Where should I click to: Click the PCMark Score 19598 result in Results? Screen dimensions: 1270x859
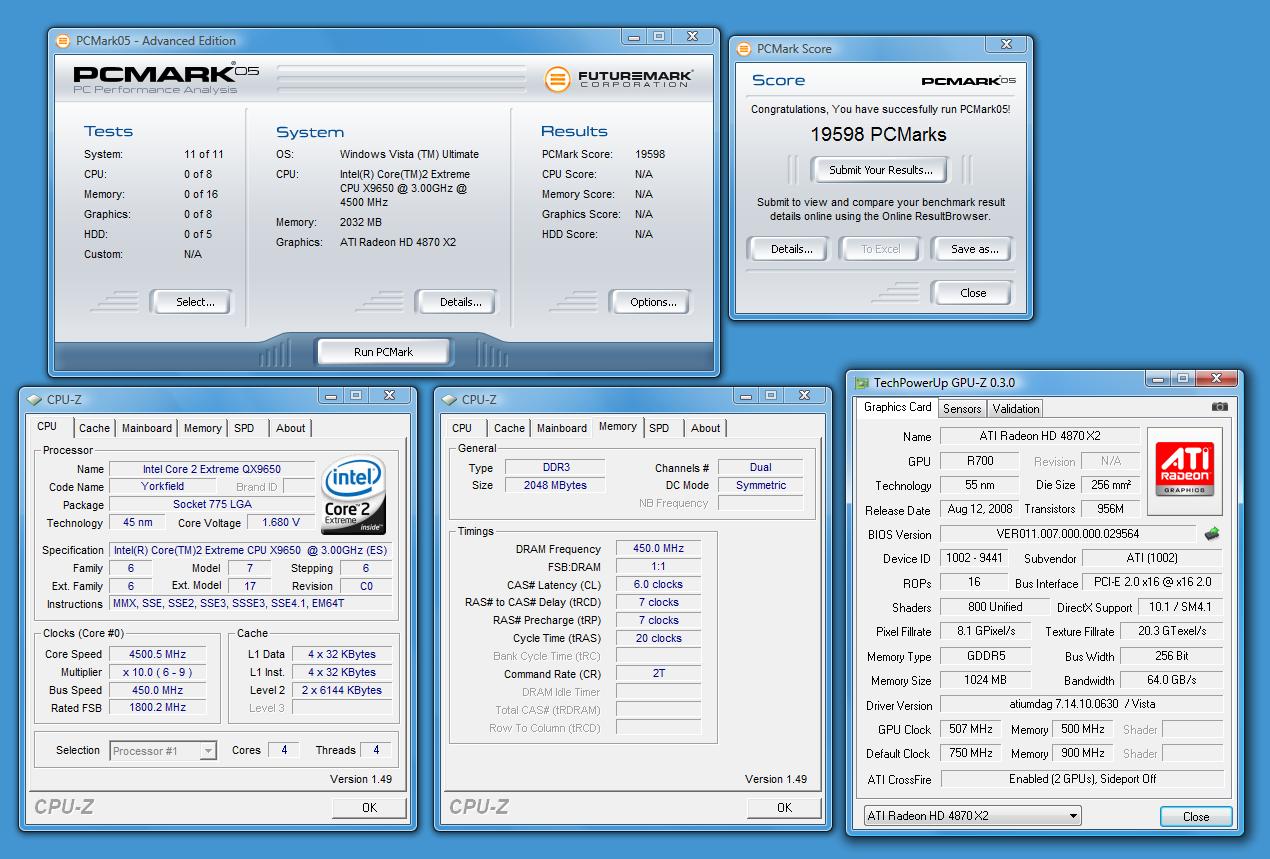click(650, 154)
